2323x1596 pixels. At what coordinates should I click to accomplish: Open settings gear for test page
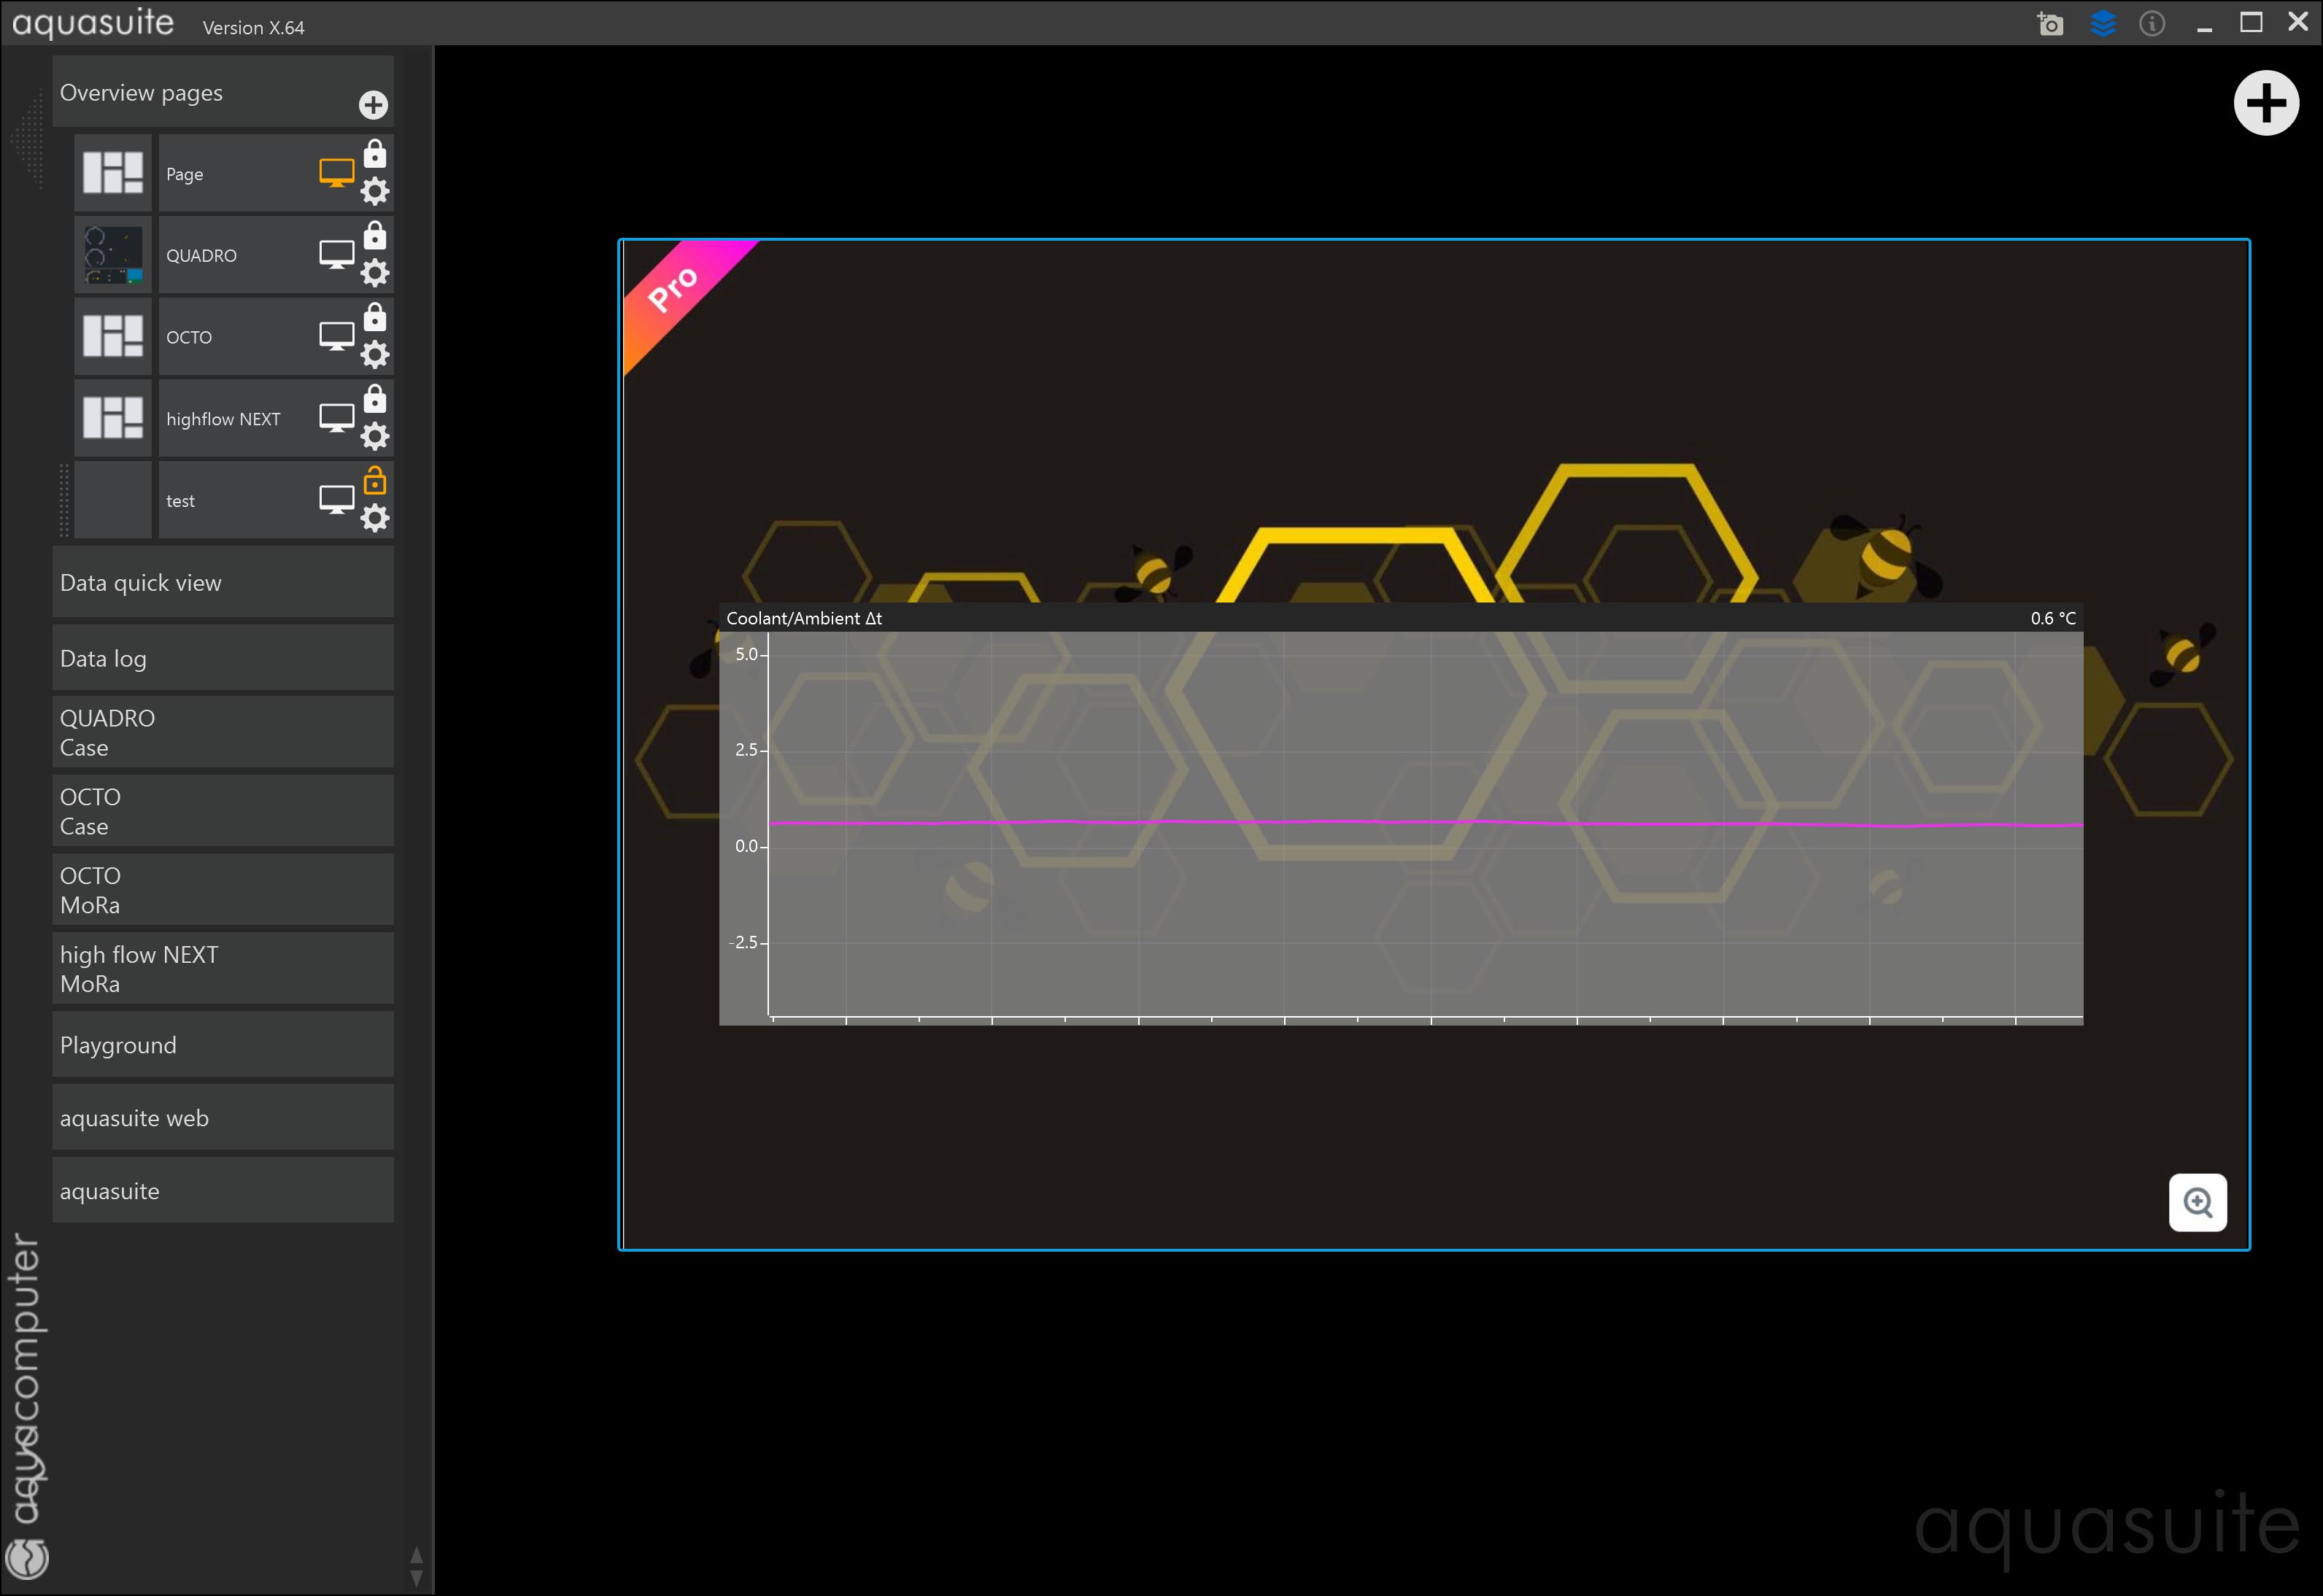coord(375,518)
